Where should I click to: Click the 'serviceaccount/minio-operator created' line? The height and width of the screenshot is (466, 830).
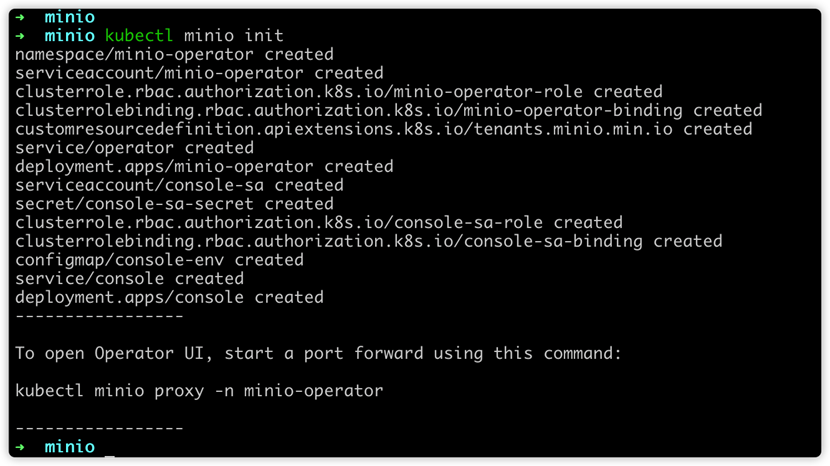pyautogui.click(x=199, y=73)
